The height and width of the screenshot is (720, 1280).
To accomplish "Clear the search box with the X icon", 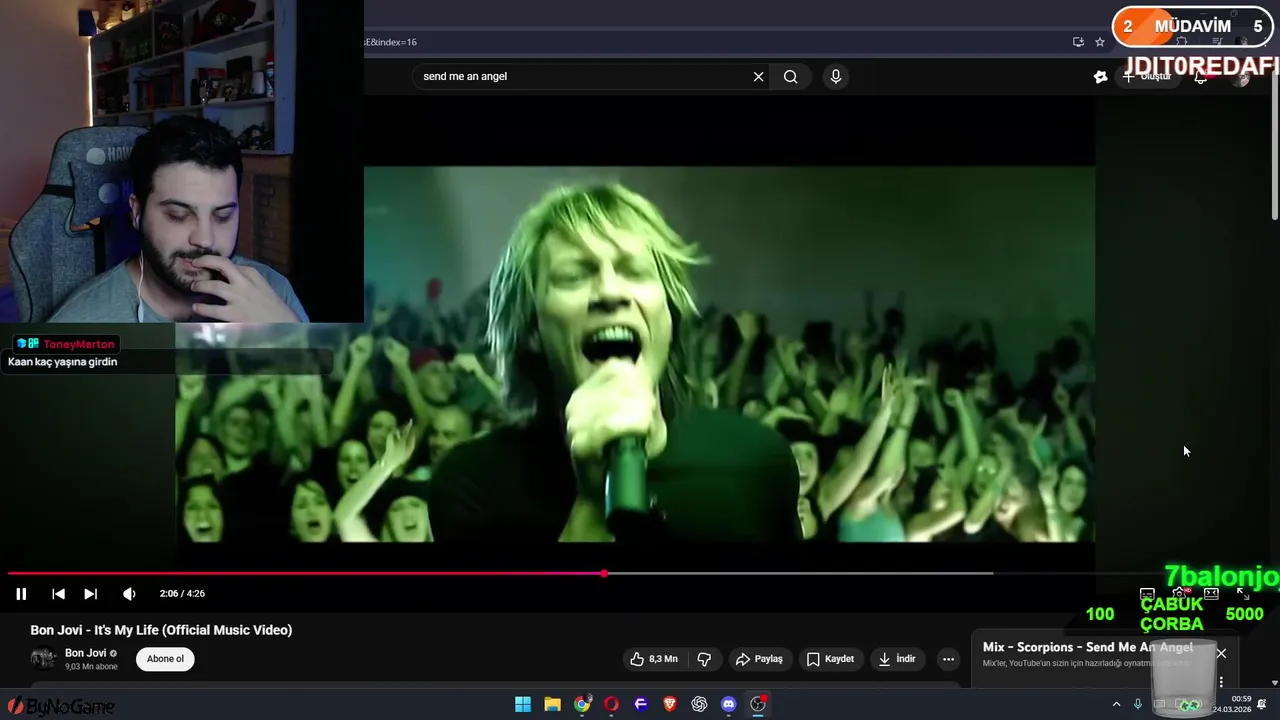I will (x=759, y=76).
